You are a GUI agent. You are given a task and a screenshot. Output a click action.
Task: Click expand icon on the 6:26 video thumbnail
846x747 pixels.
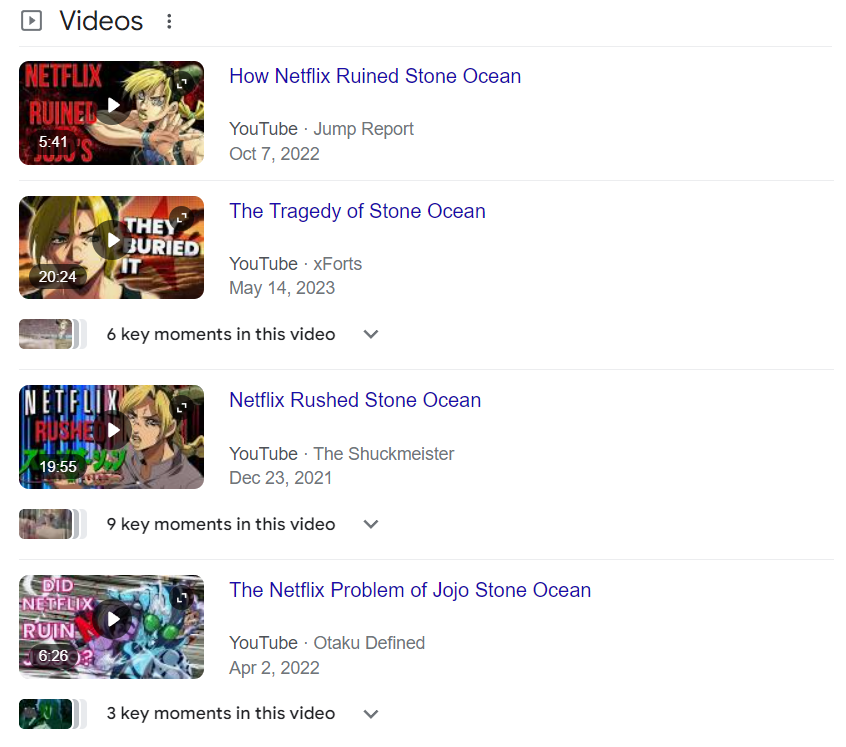[182, 597]
